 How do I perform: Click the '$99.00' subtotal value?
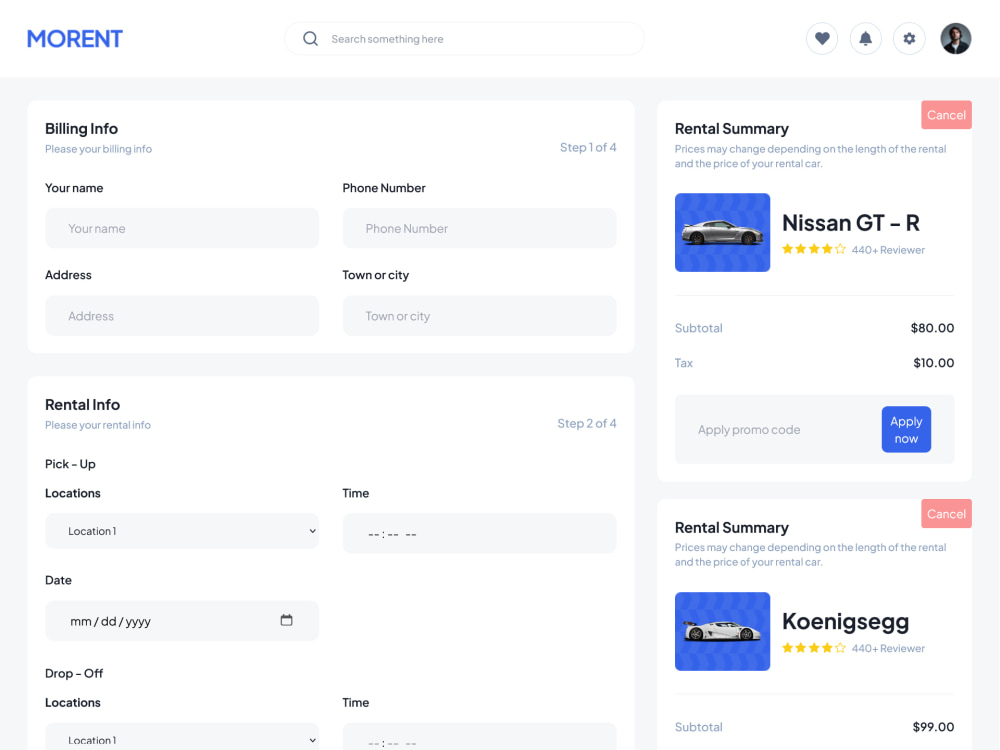[x=933, y=727]
